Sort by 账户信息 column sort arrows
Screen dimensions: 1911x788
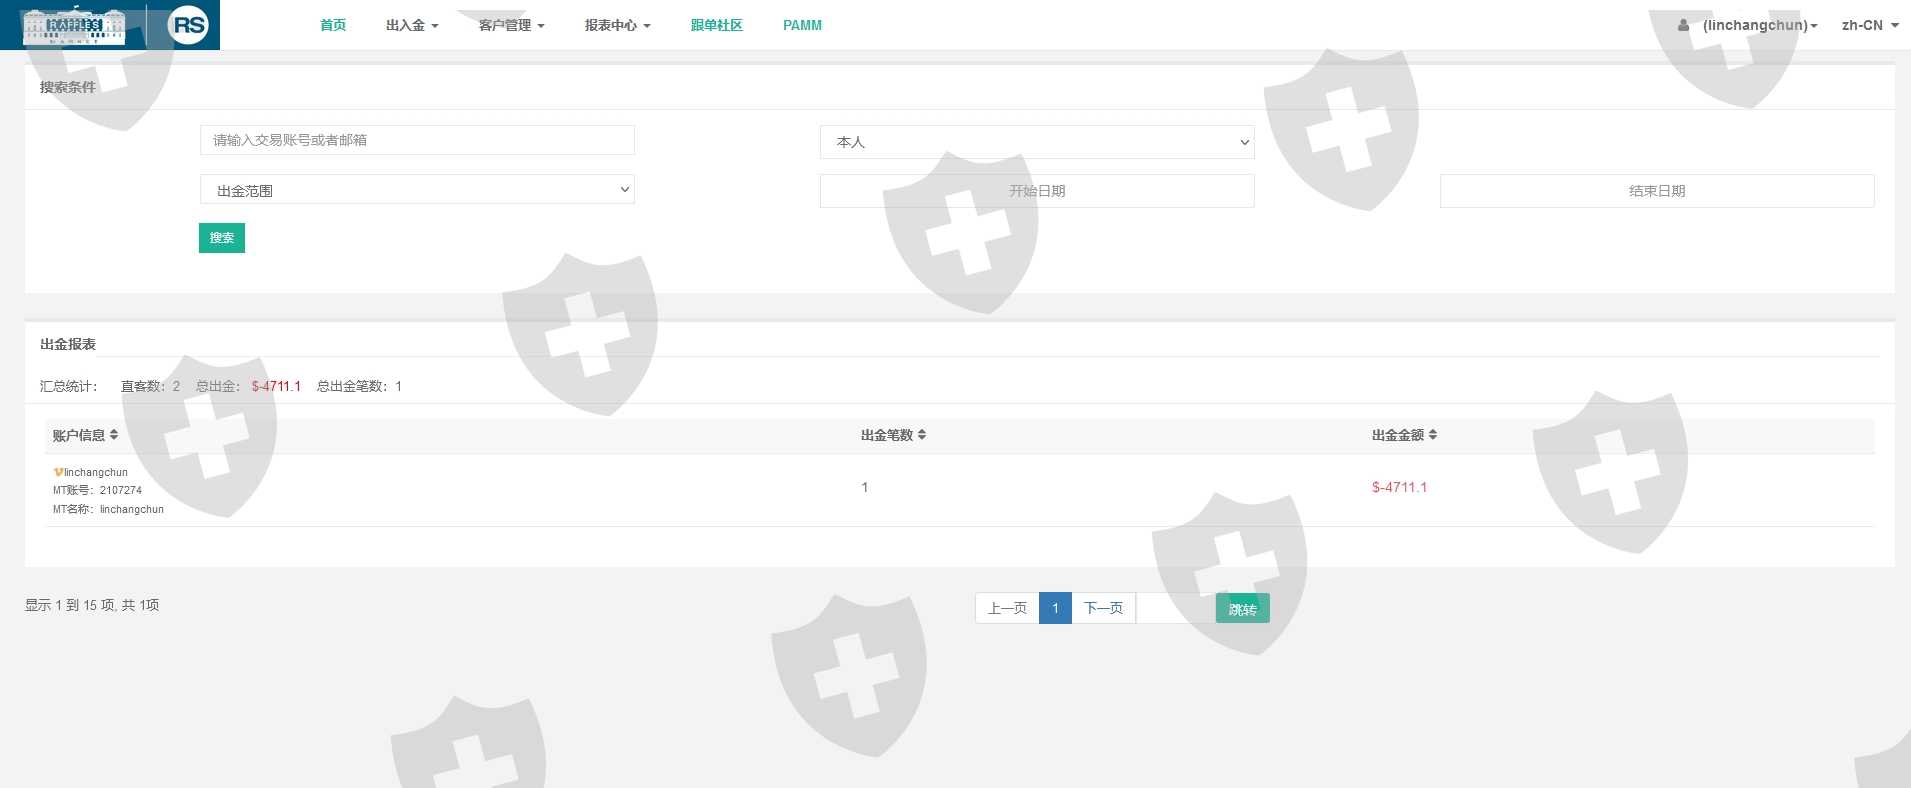tap(114, 435)
